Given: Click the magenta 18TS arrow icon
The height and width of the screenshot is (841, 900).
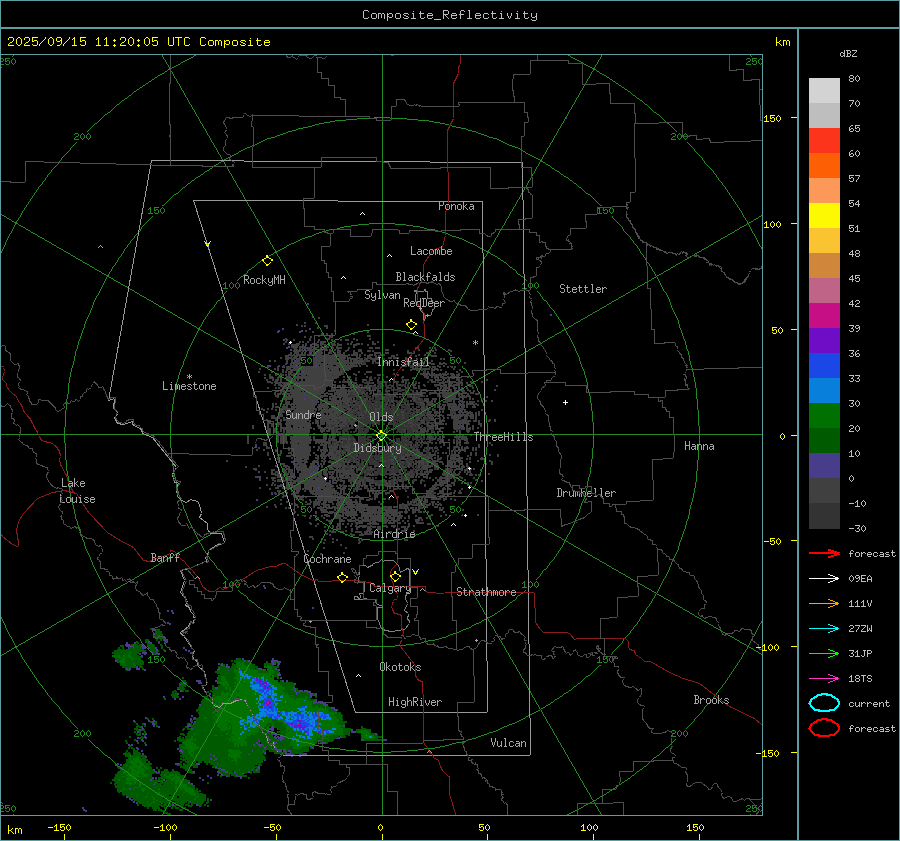Looking at the screenshot, I should (x=824, y=679).
